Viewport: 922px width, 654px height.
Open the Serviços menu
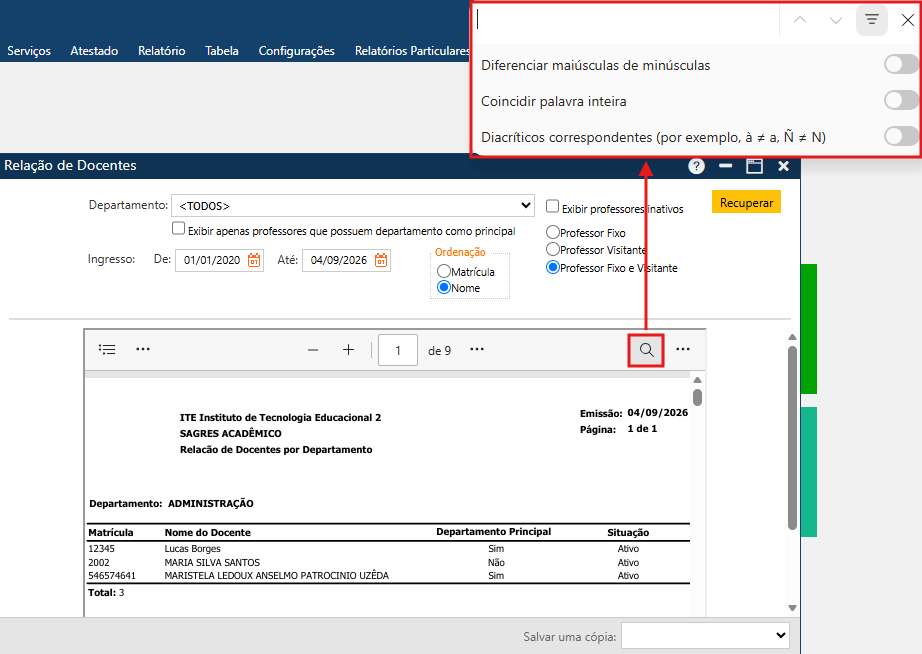29,51
